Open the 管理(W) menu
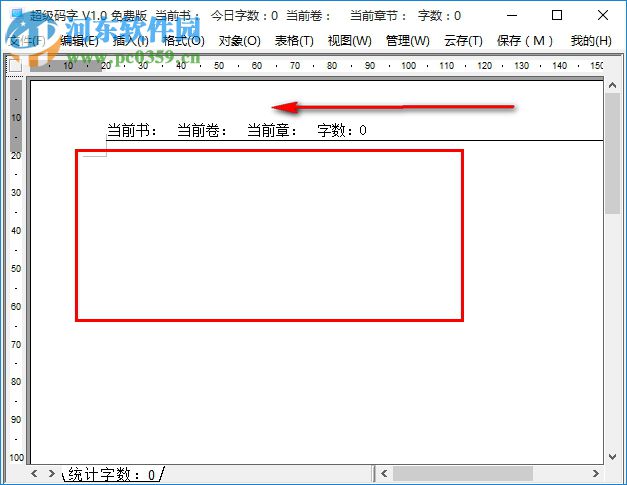The height and width of the screenshot is (485, 627). [x=407, y=41]
